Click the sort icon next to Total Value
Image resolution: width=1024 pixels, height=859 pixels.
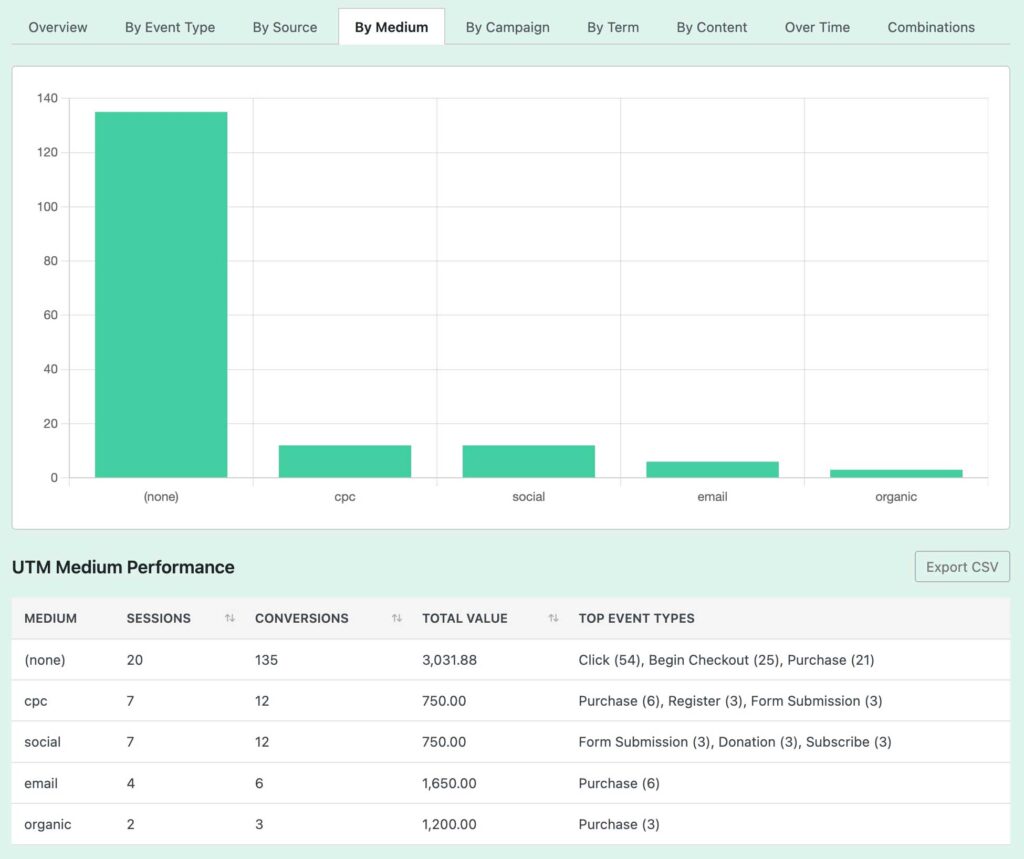point(553,618)
